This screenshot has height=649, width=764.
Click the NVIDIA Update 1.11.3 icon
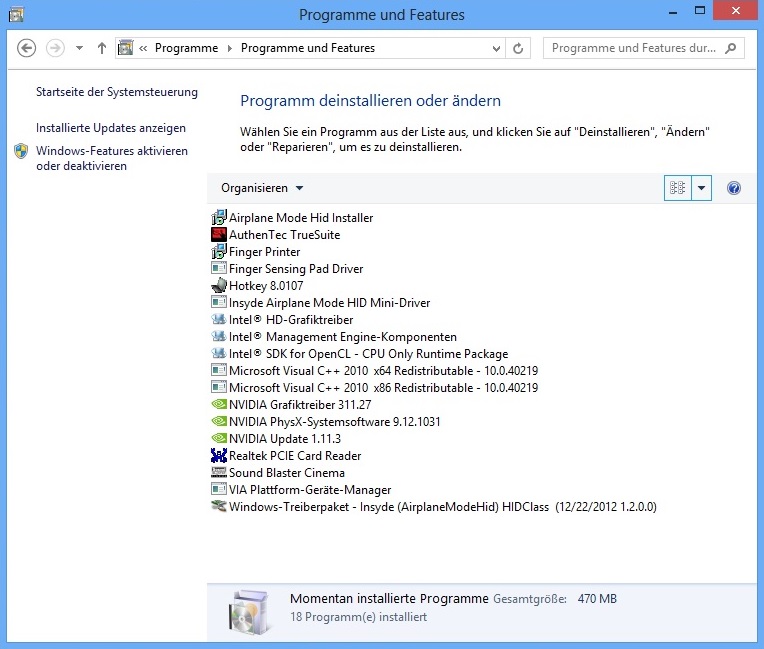pyautogui.click(x=219, y=438)
